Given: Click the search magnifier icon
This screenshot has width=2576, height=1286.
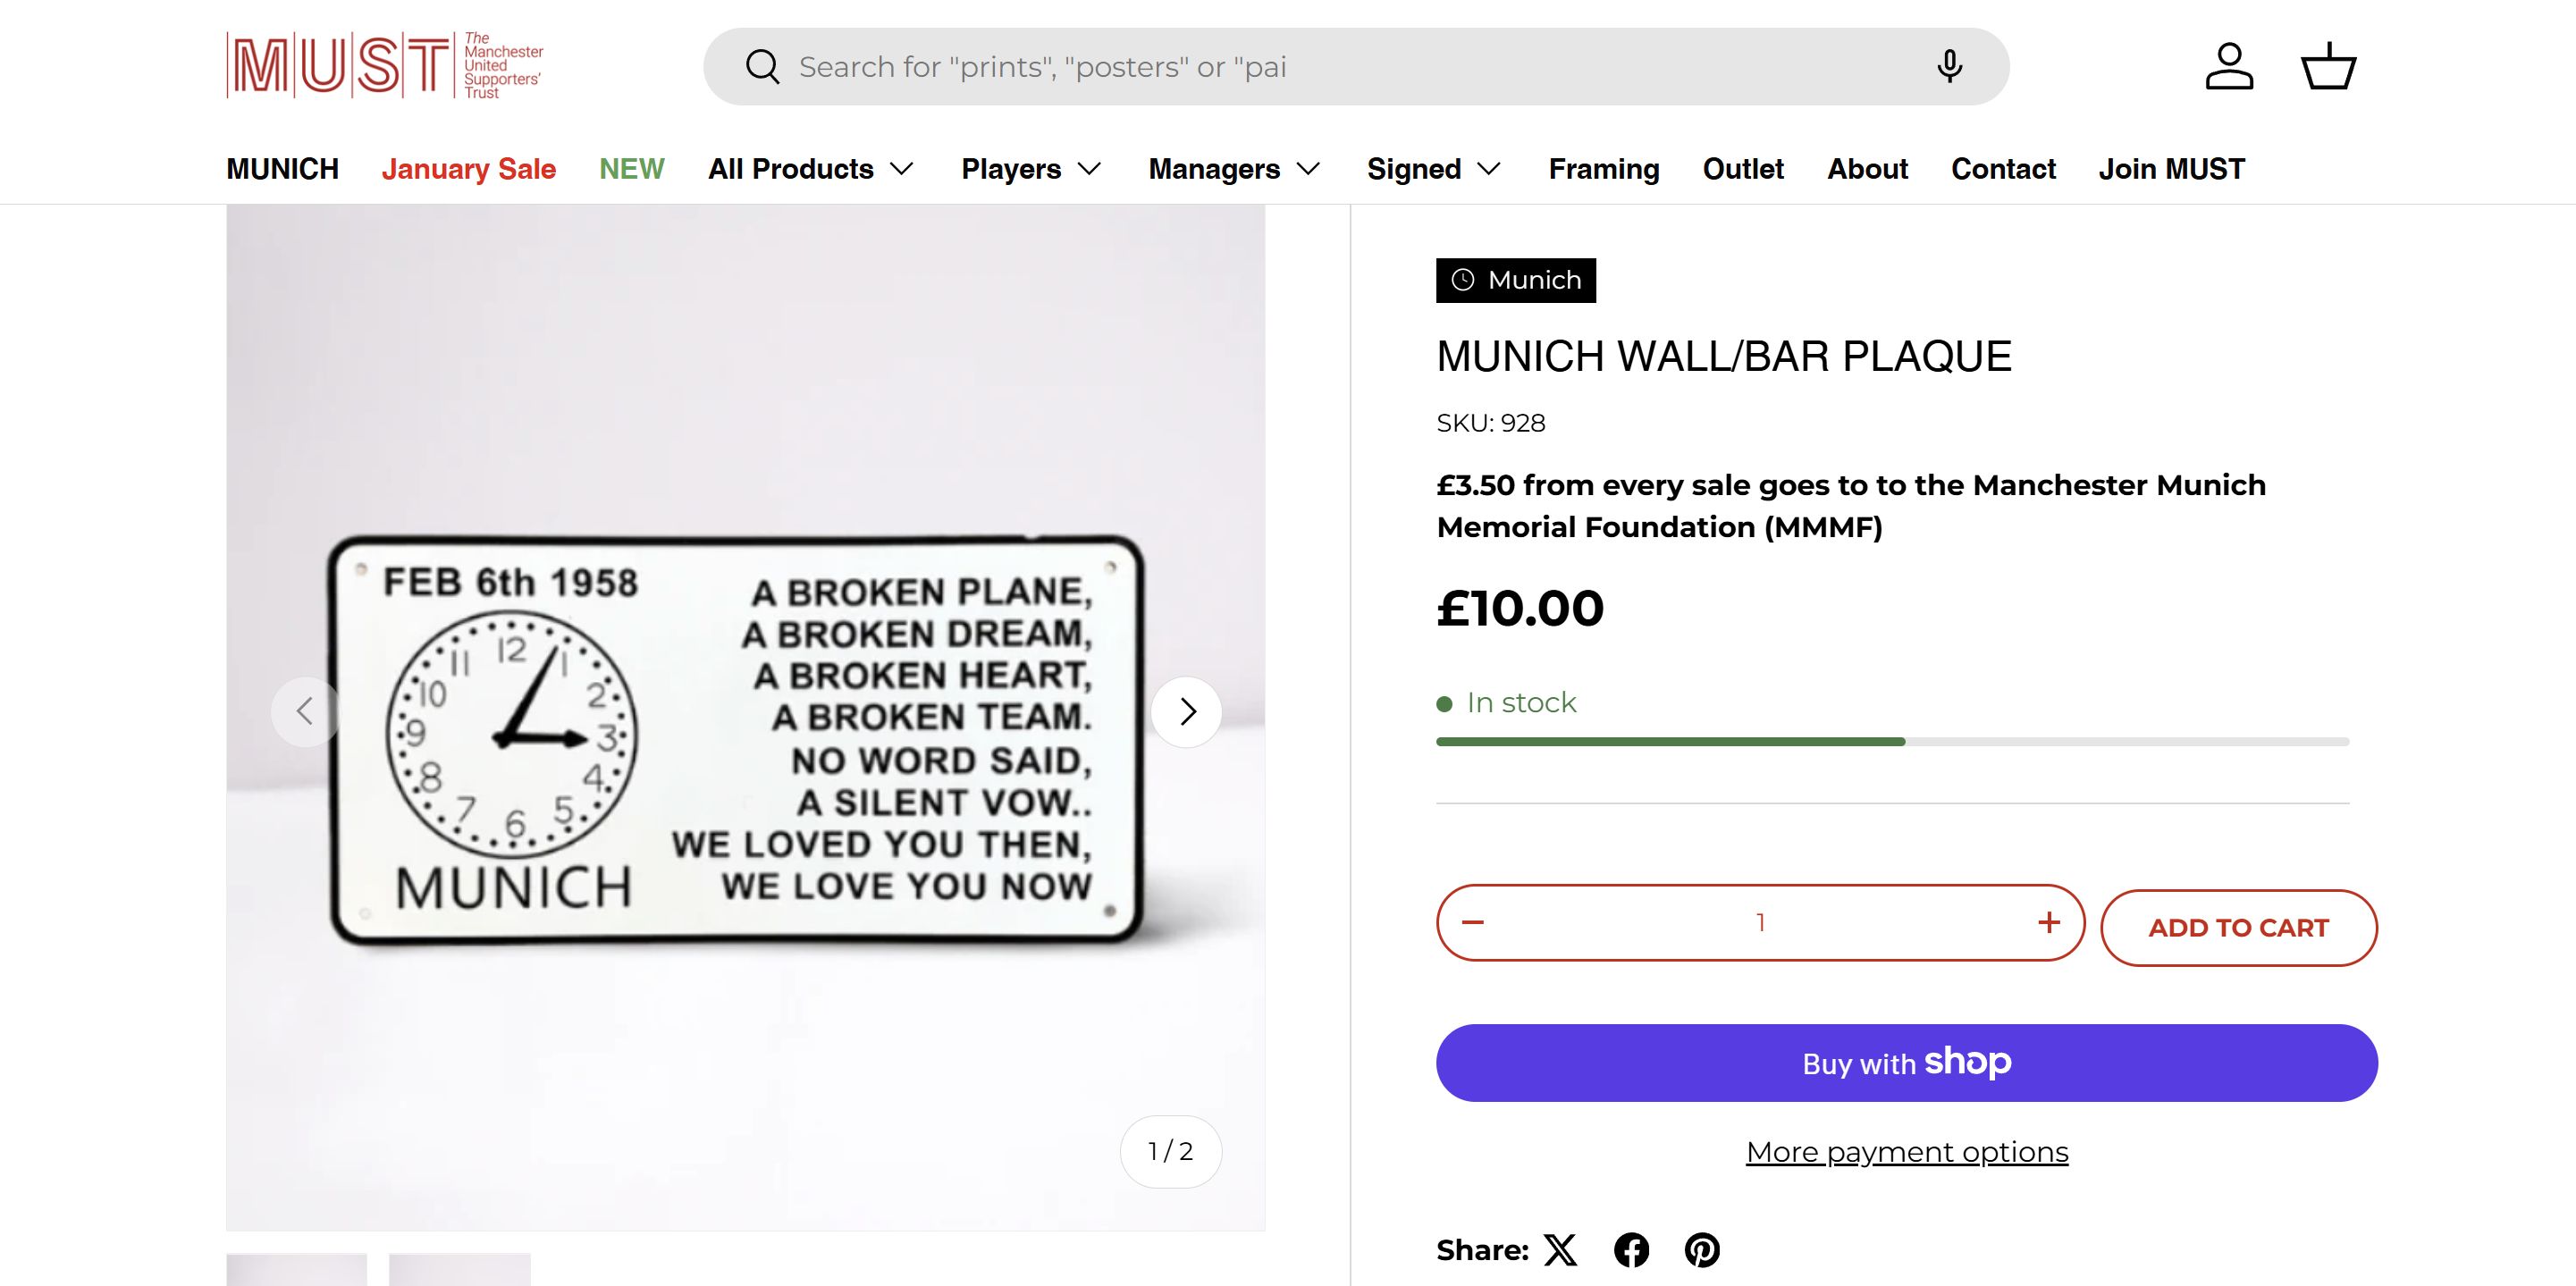Looking at the screenshot, I should (762, 67).
